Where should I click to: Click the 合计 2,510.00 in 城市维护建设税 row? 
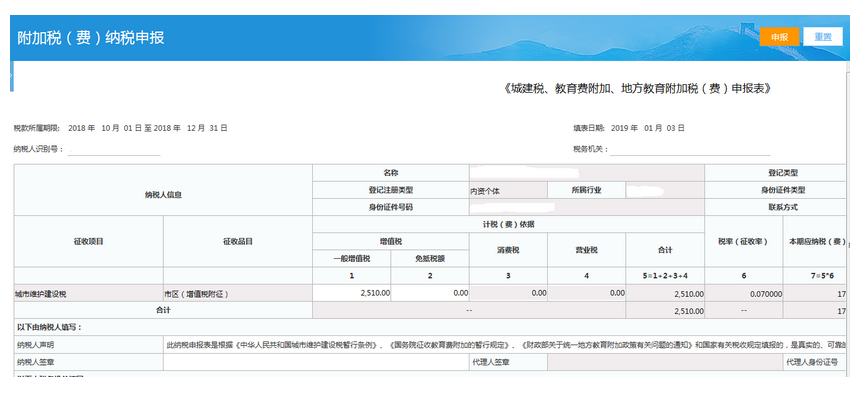[665, 293]
